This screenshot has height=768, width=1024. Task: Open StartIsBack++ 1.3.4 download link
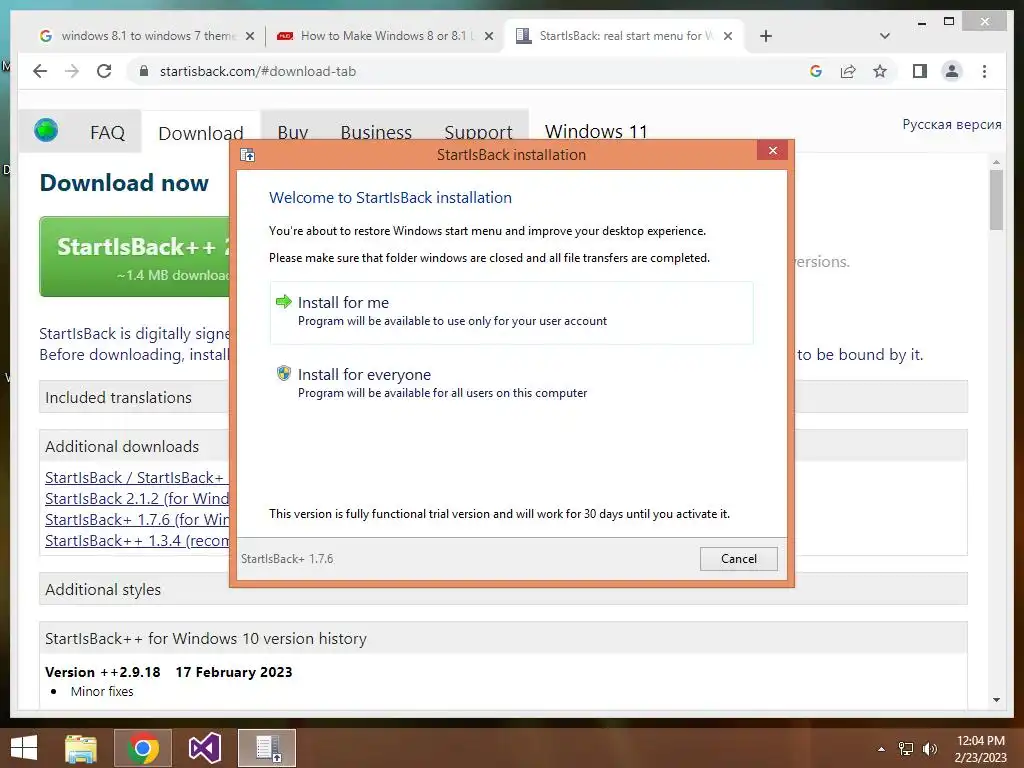pos(136,541)
